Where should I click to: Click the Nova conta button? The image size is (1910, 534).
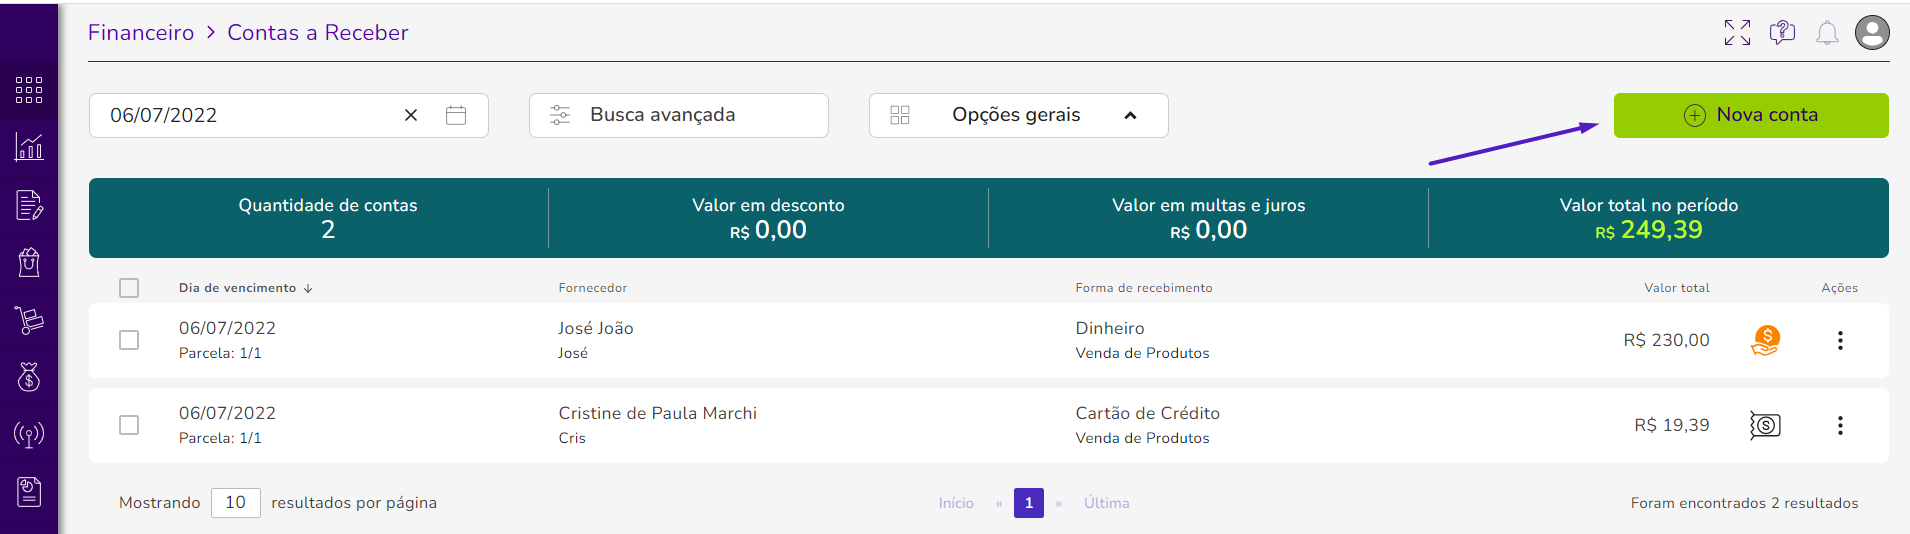(1751, 115)
